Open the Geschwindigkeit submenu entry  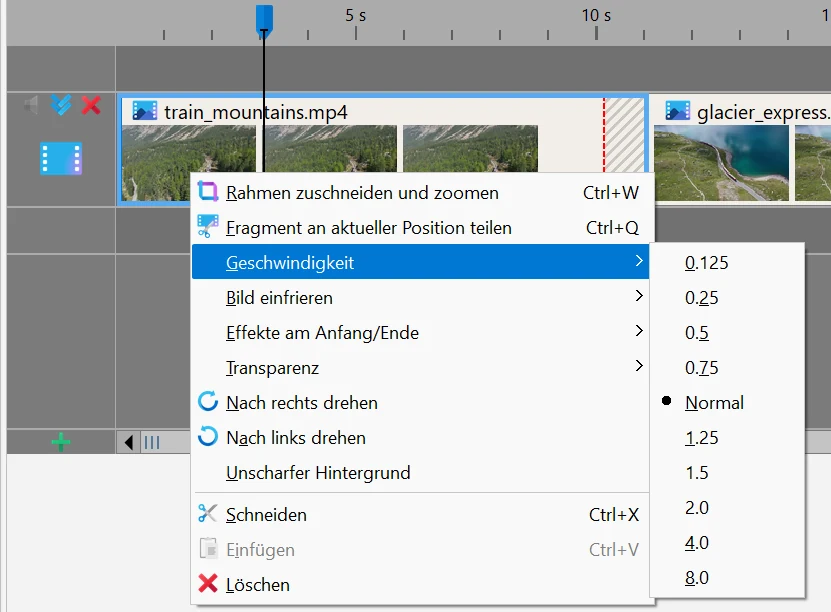[420, 262]
